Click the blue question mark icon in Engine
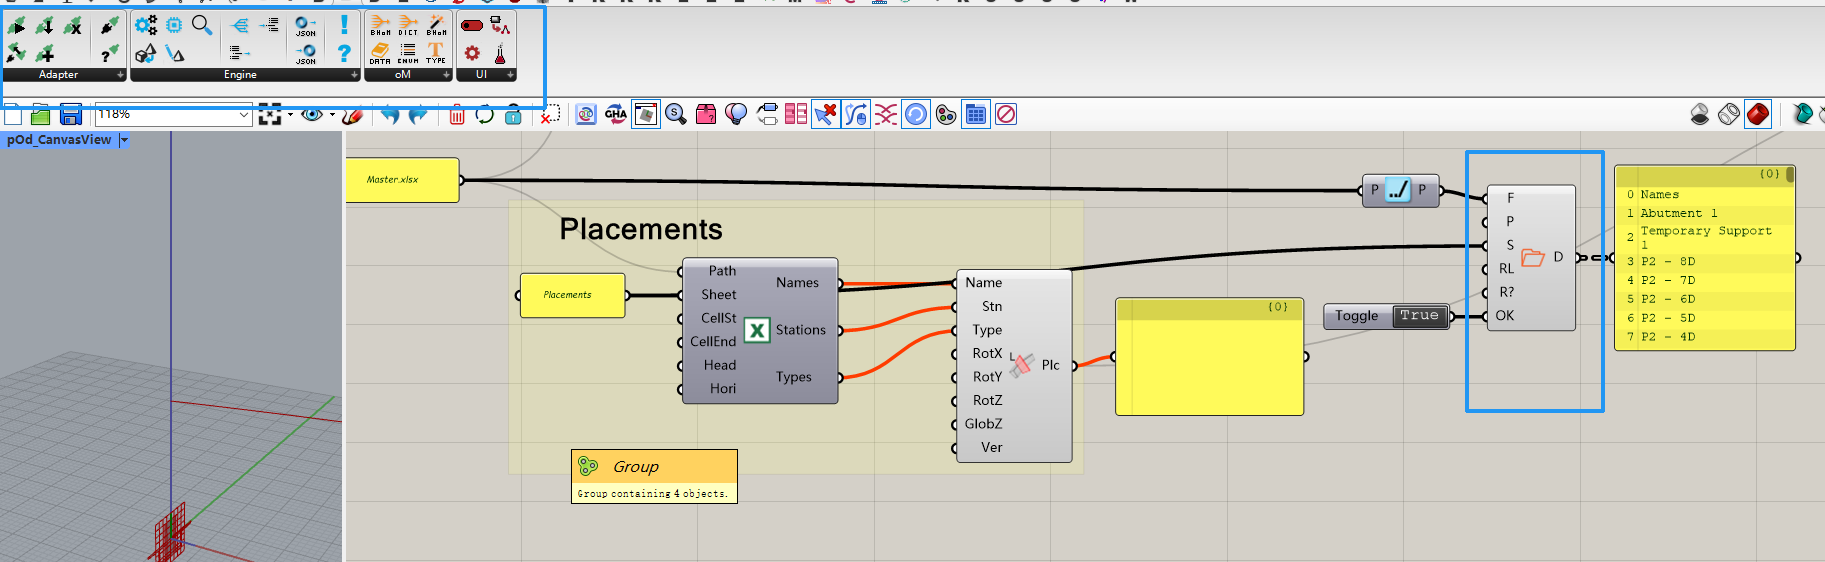Screen dimensions: 1825x562 (x=344, y=53)
